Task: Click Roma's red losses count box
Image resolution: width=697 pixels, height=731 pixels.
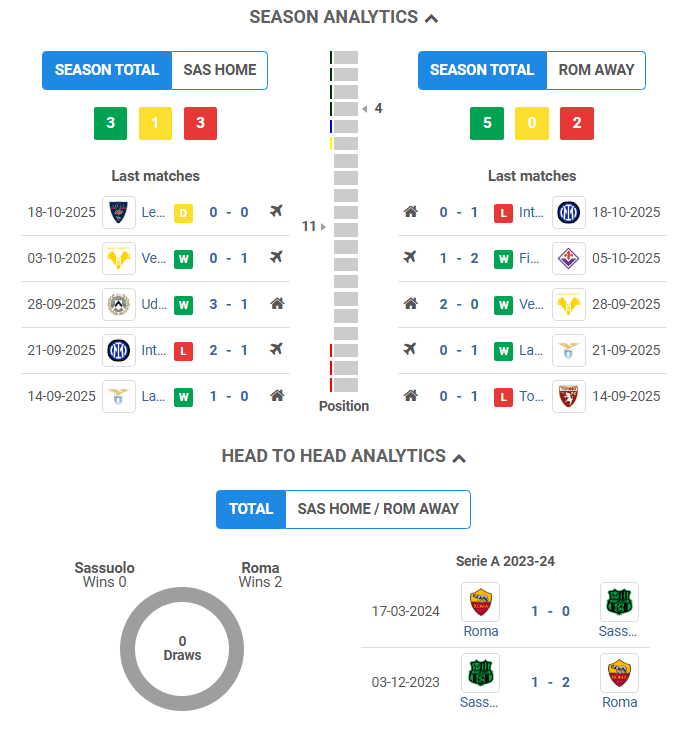Action: pyautogui.click(x=577, y=123)
